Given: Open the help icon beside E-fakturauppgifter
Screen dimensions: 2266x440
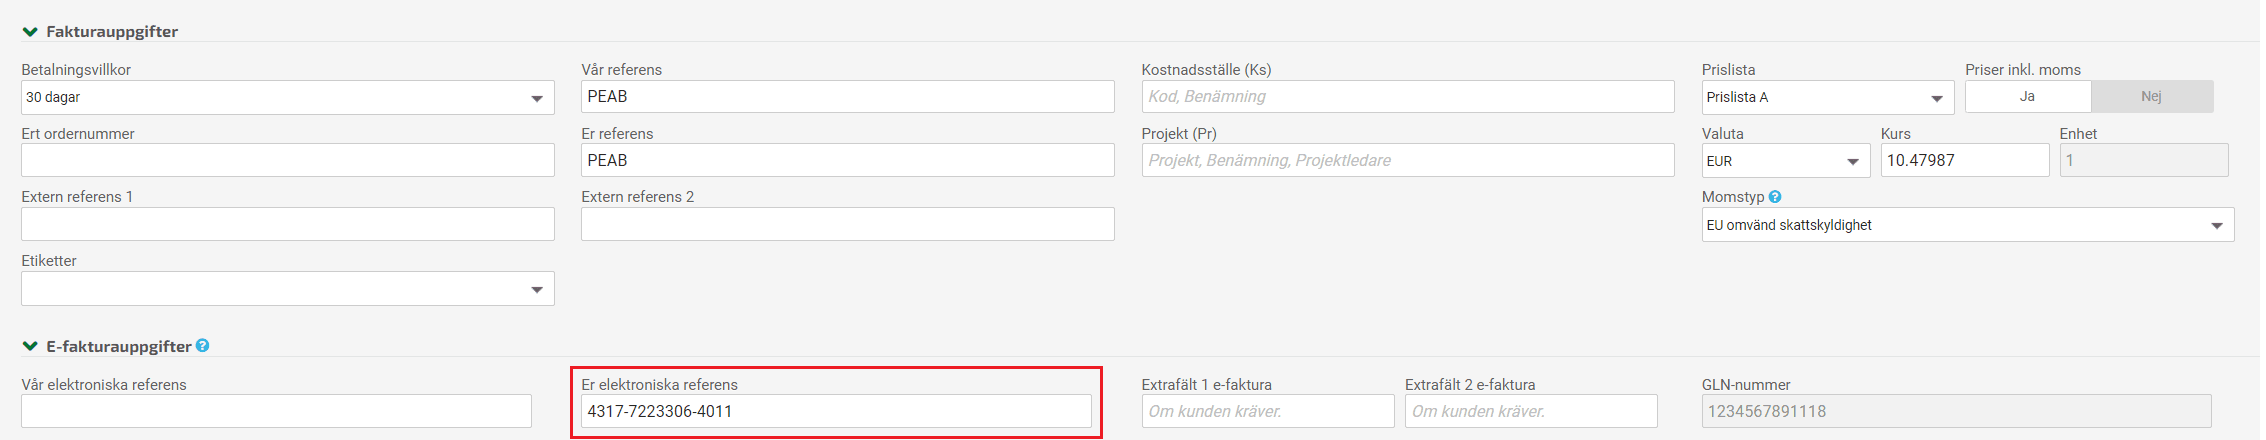Looking at the screenshot, I should point(202,345).
